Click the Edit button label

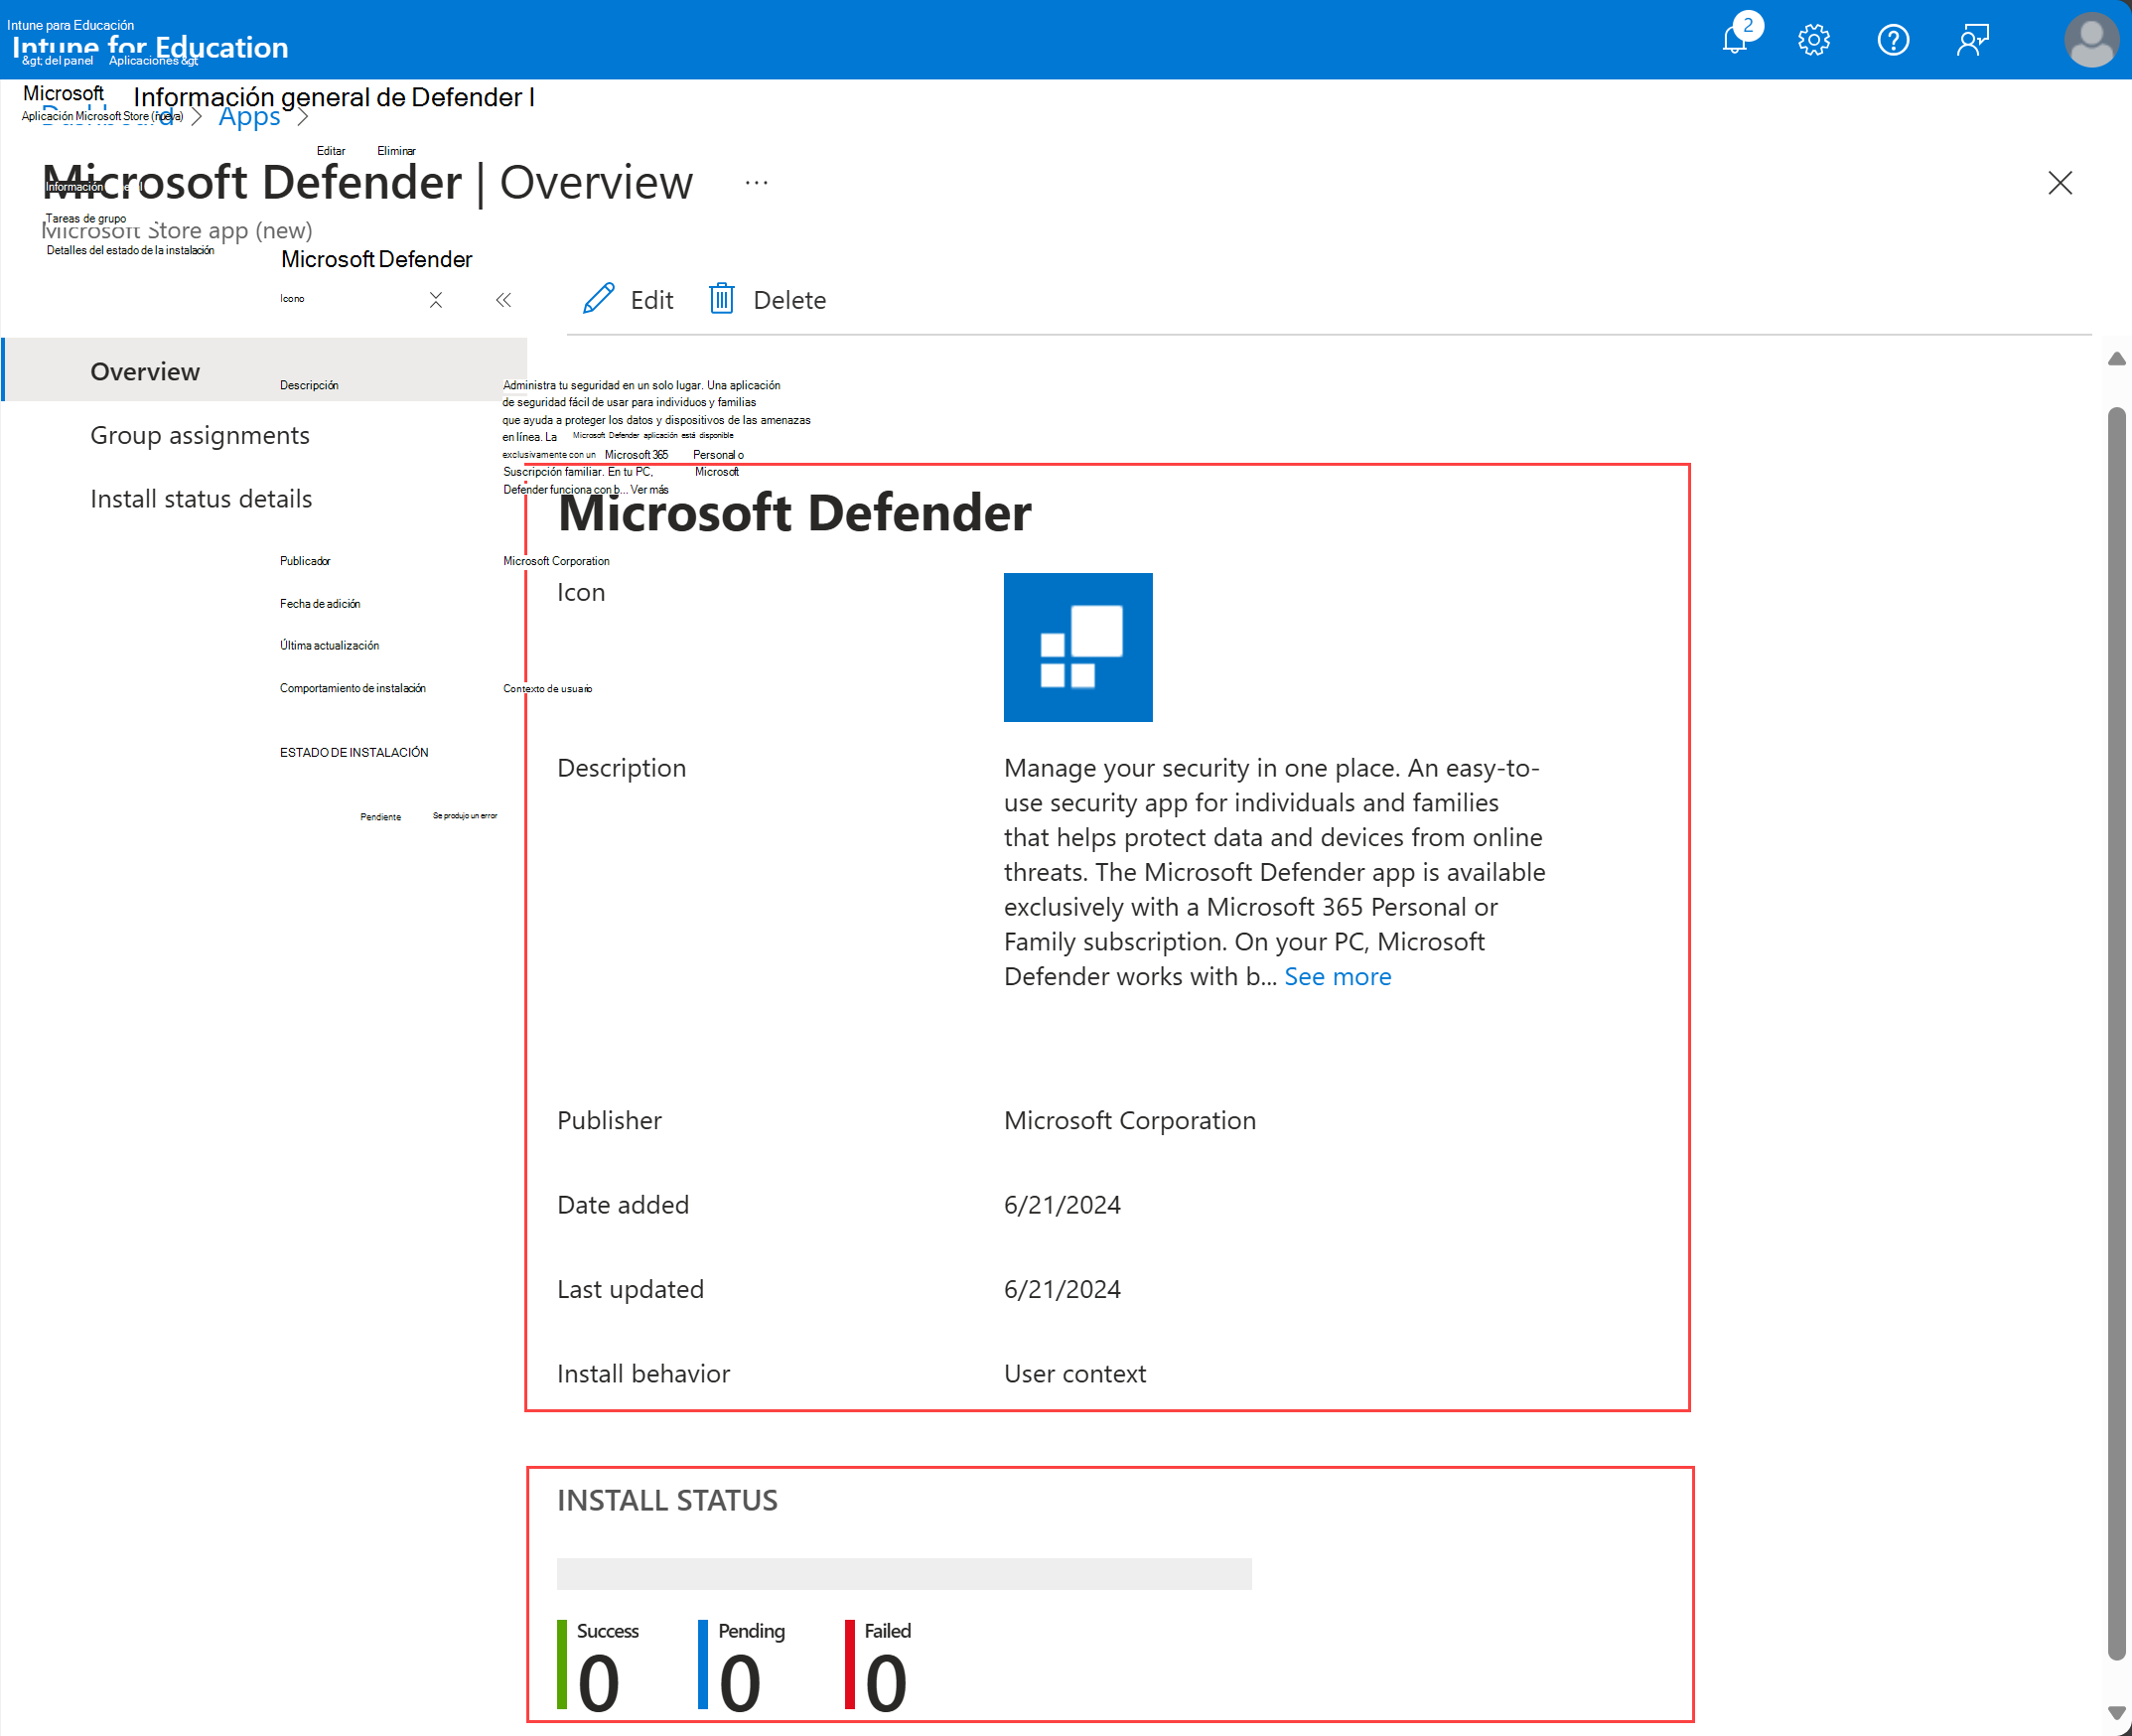coord(652,300)
